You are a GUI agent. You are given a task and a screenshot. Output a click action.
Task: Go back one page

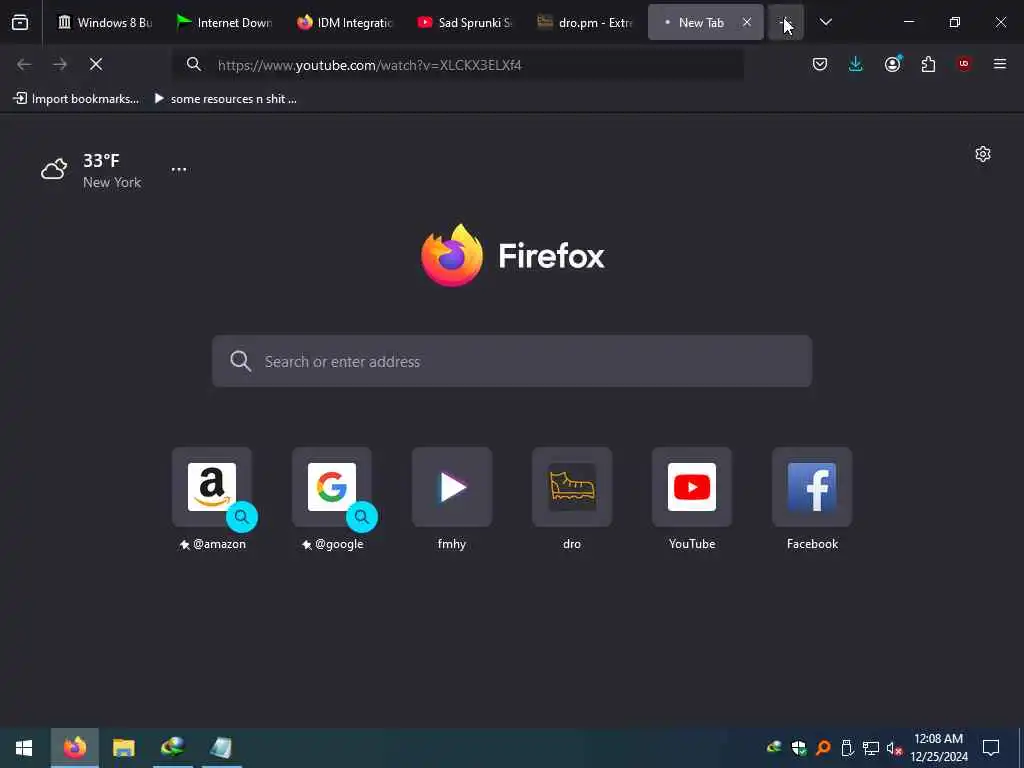click(x=24, y=64)
